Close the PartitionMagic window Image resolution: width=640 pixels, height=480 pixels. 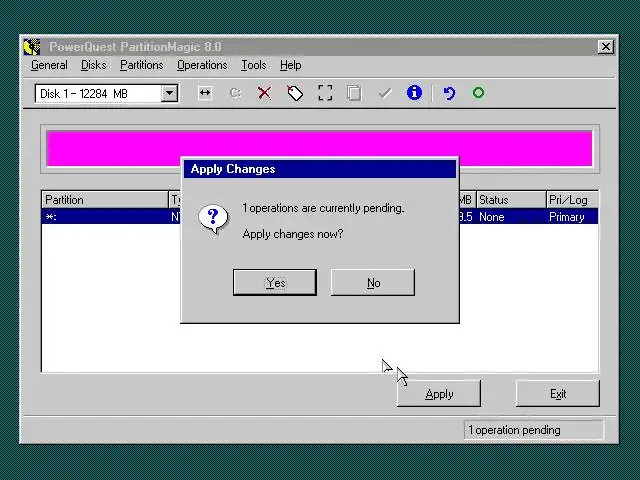606,47
